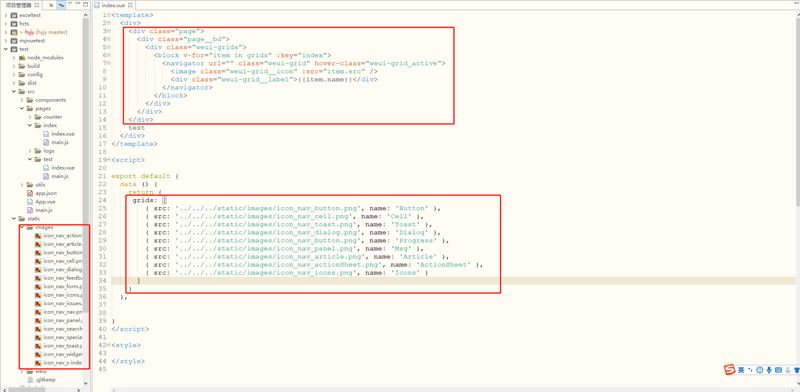Screen dimensions: 800x392
Task: Open icon_nav_icons image file in tree
Action: coord(63,295)
